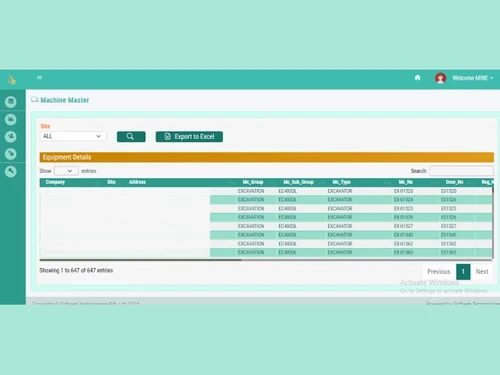Open the wrench maintenance sidebar icon

click(x=11, y=171)
